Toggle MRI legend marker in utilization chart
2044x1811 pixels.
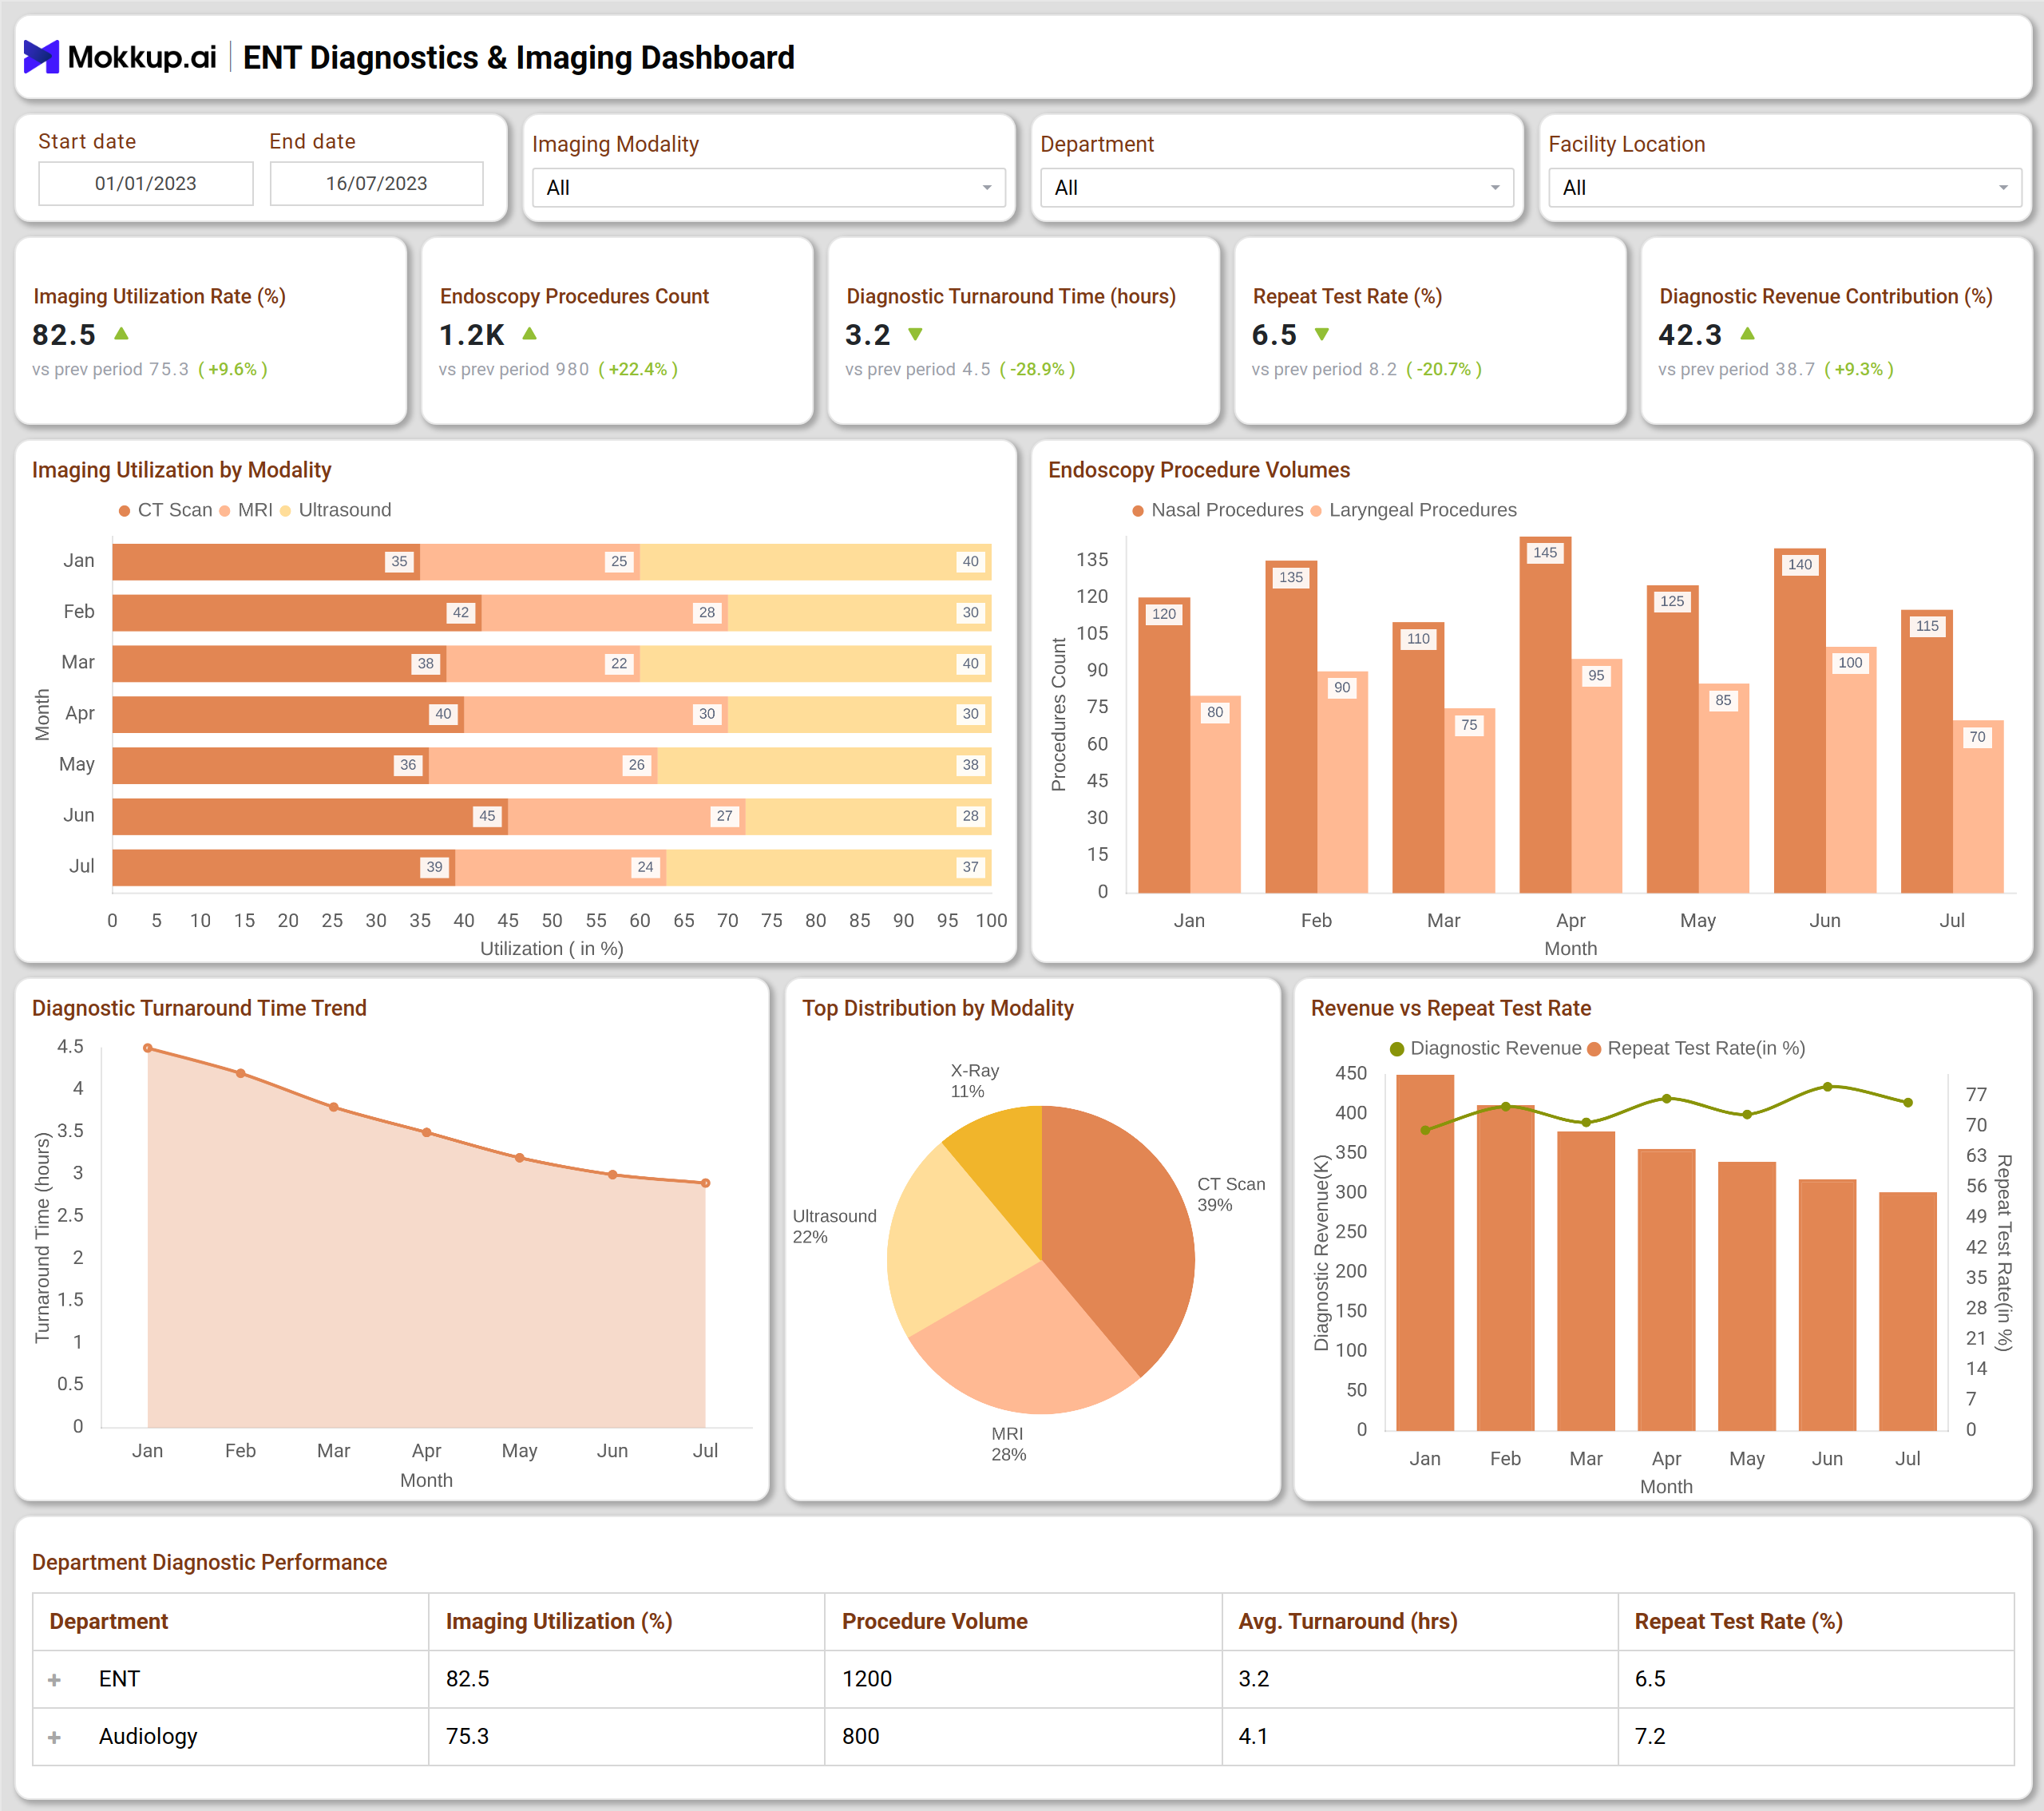pyautogui.click(x=225, y=511)
